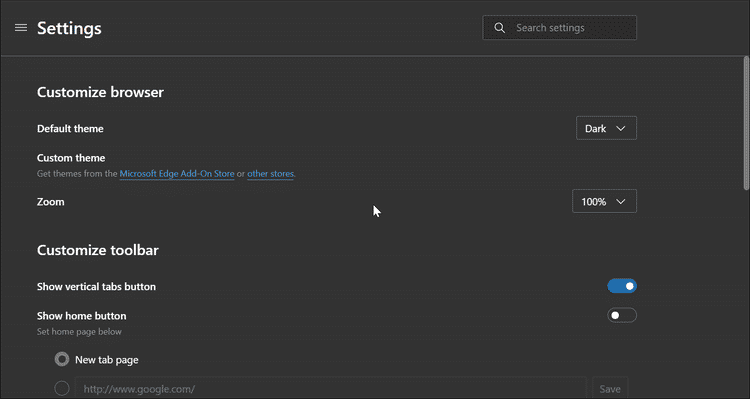Select the New tab page radio option
750x399 pixels.
click(62, 359)
